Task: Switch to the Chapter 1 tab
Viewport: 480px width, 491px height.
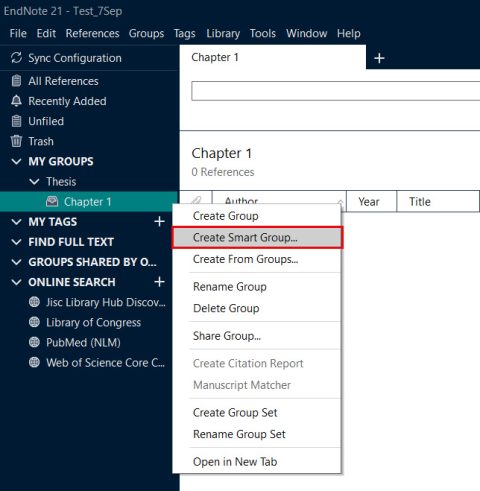Action: (x=273, y=57)
